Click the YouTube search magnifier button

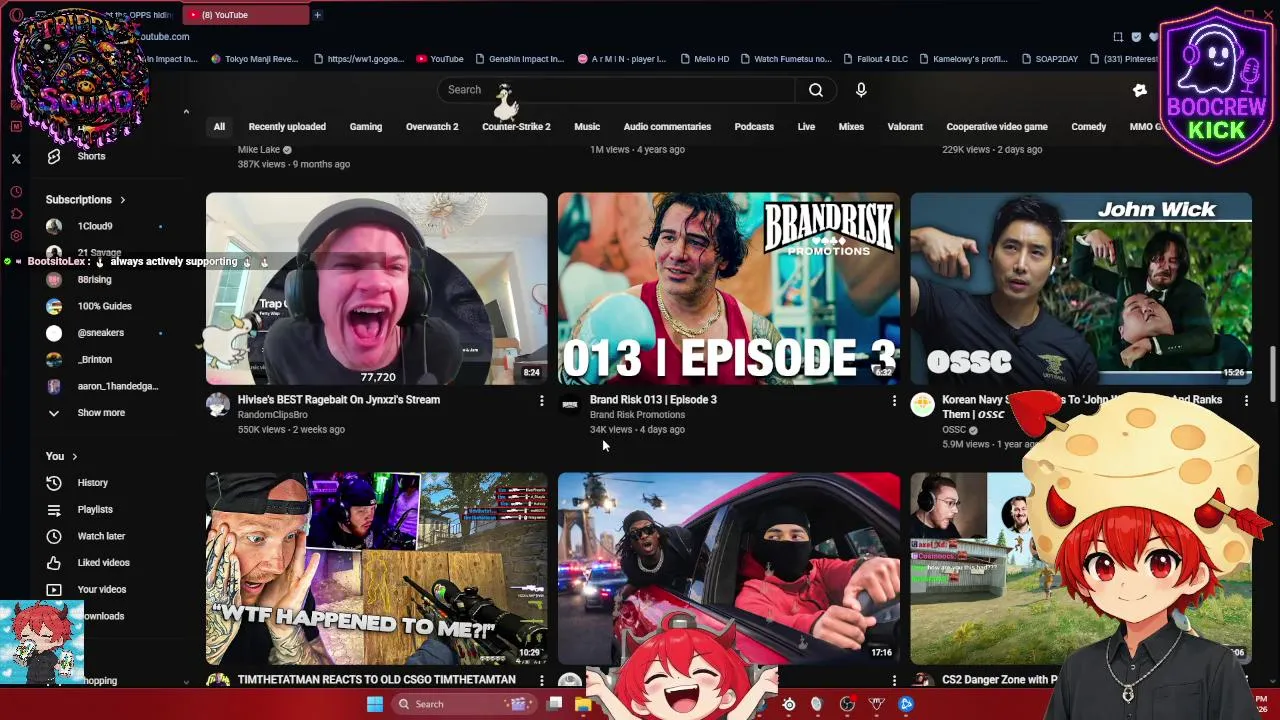point(816,90)
